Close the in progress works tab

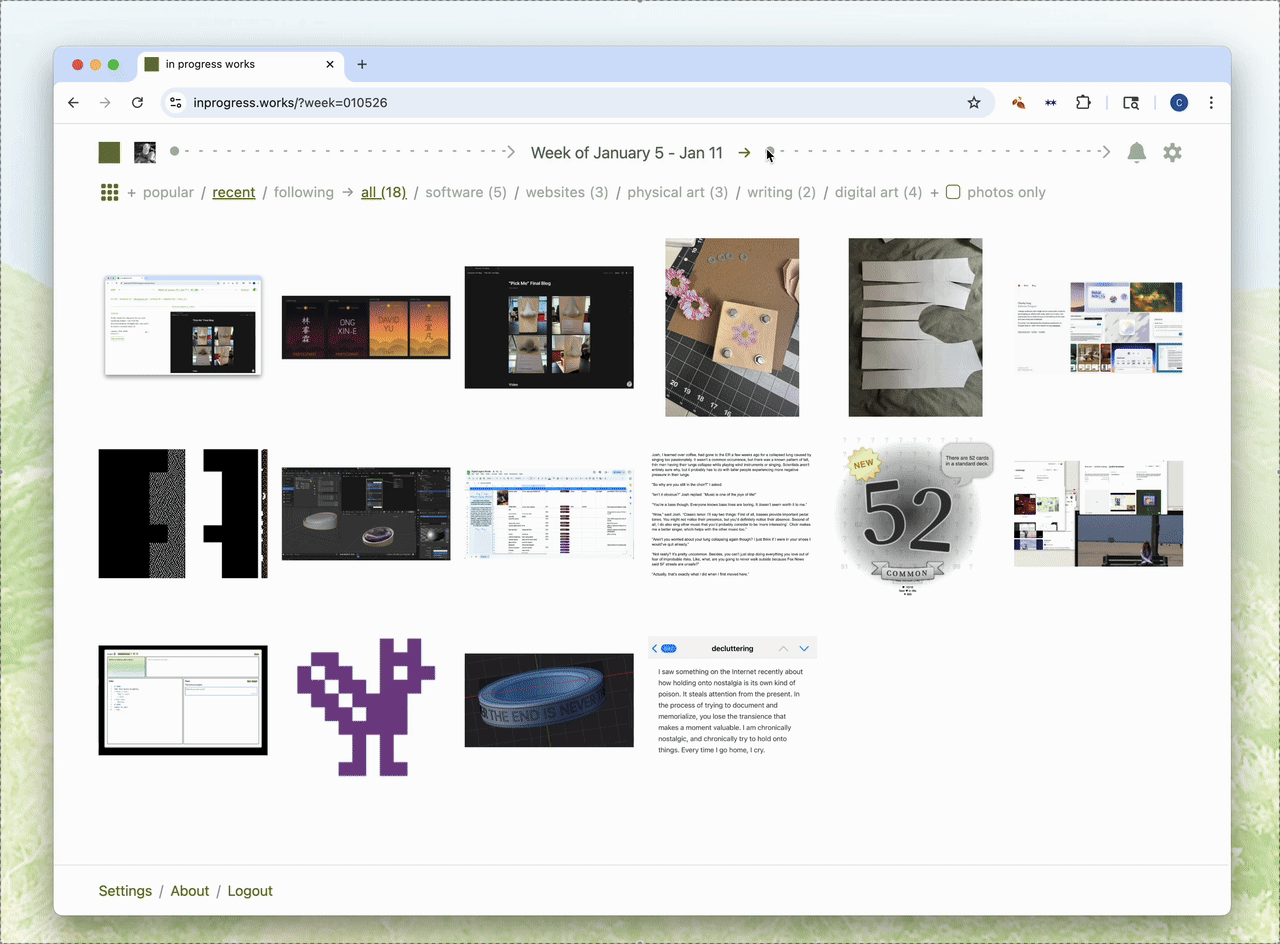[x=330, y=64]
